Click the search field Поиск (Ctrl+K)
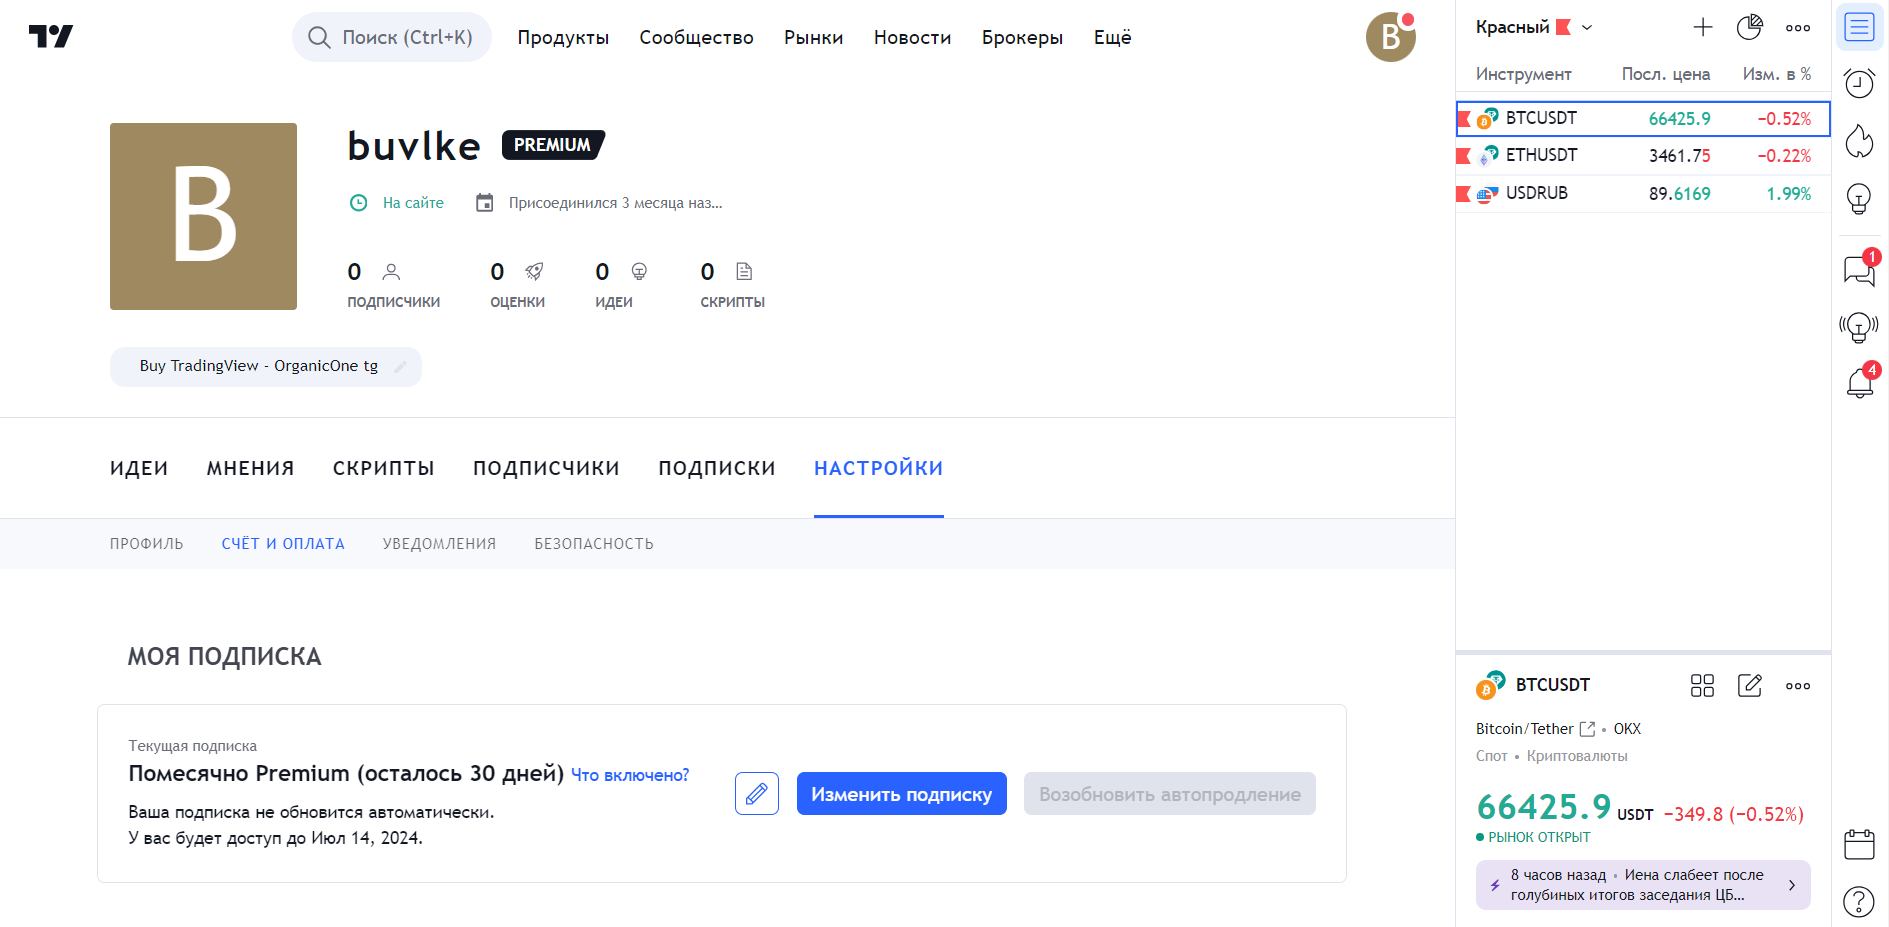 tap(392, 37)
